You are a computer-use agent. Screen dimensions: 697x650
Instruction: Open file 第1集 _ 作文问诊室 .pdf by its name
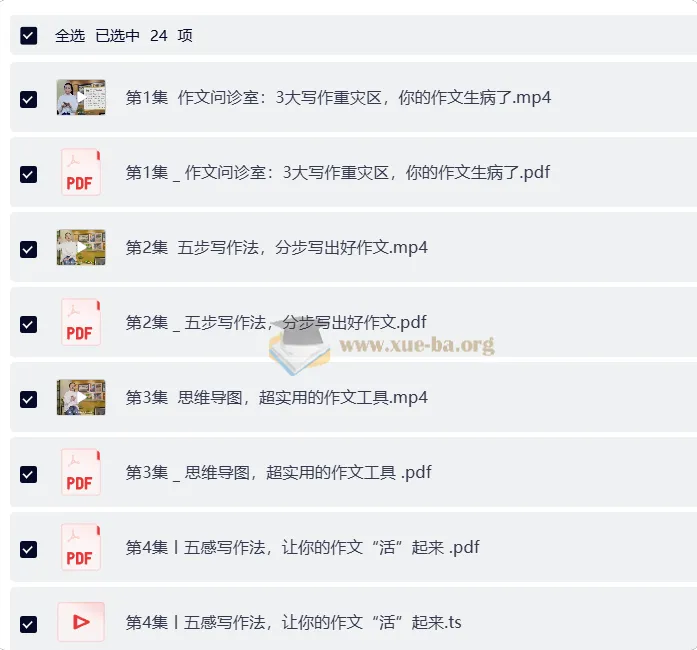(x=338, y=173)
